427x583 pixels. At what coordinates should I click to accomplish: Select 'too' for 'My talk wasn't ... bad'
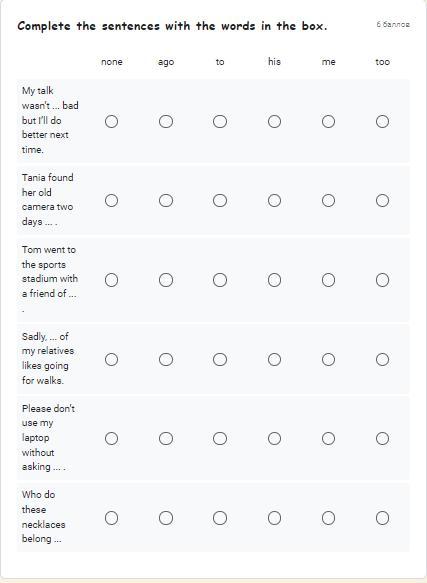(x=382, y=121)
